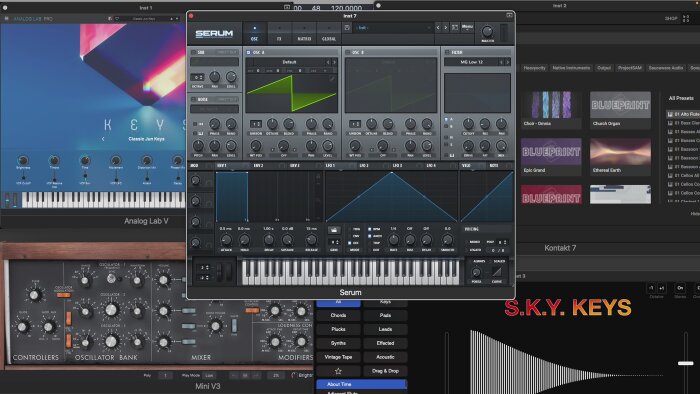Click the OSC A WT POS knob
The width and height of the screenshot is (700, 394).
(x=256, y=145)
